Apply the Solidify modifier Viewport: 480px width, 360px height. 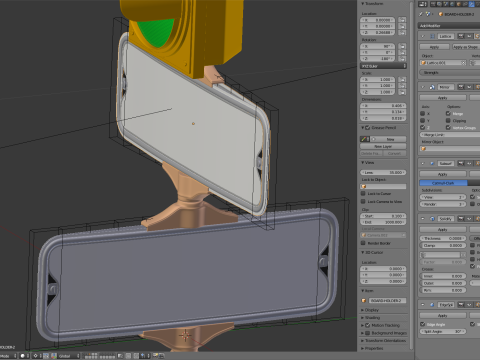click(x=443, y=230)
